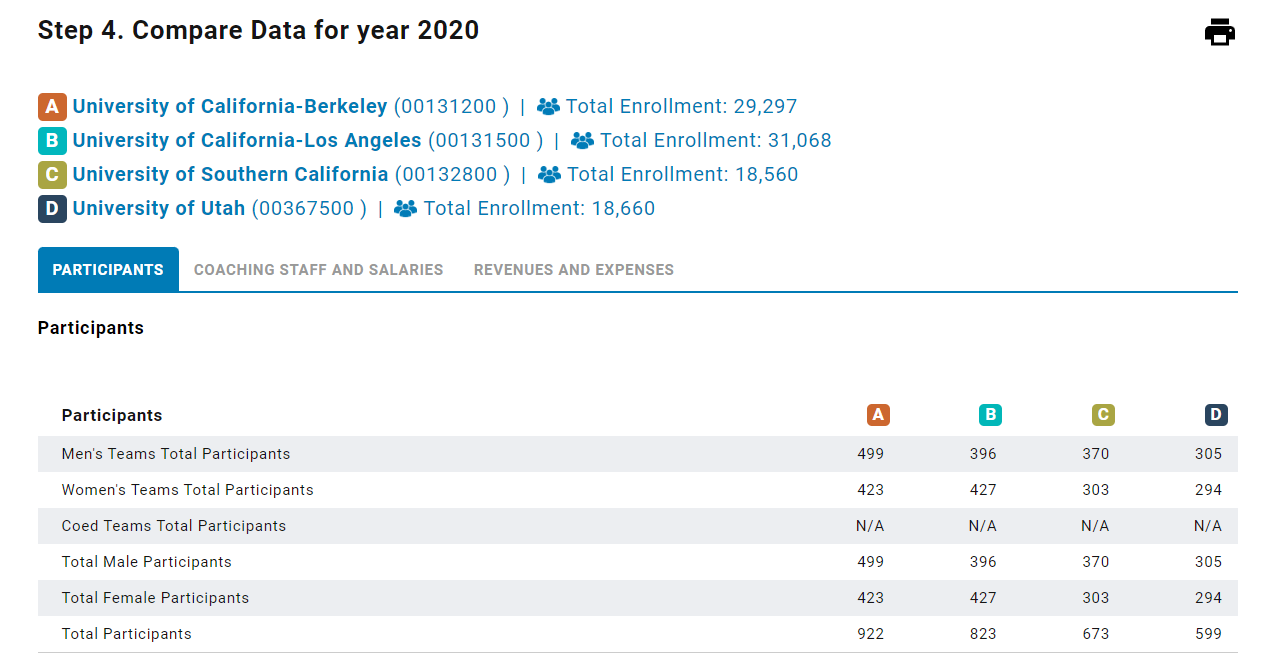Click Total Female Participants row label
The width and height of the screenshot is (1265, 664).
(156, 598)
